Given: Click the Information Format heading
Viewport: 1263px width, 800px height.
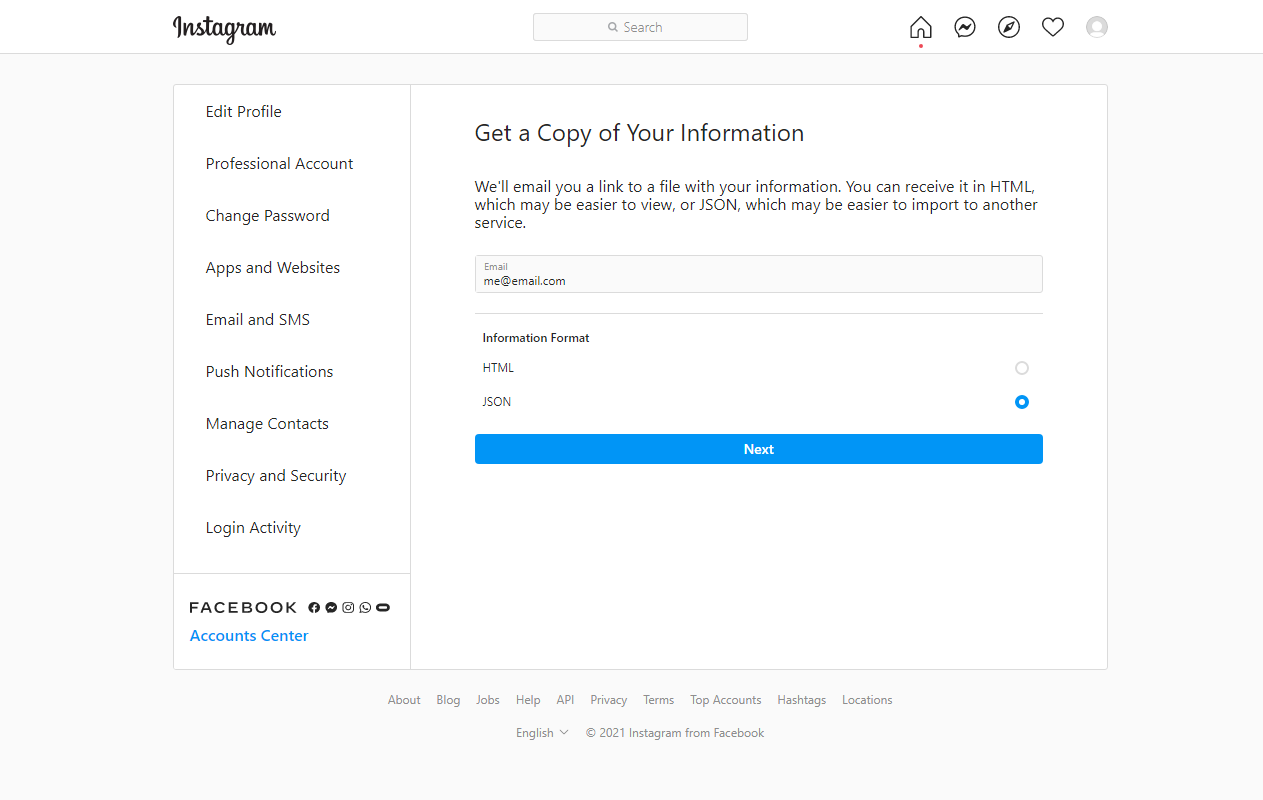Looking at the screenshot, I should 536,338.
